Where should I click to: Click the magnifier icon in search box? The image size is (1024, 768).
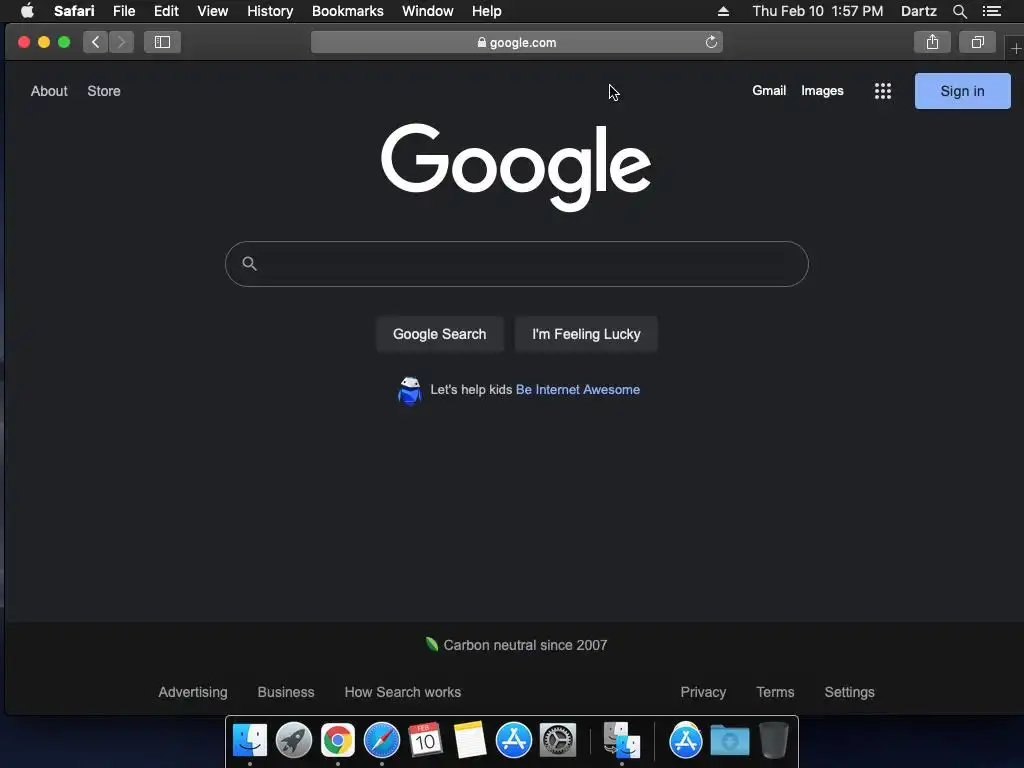[x=249, y=264]
